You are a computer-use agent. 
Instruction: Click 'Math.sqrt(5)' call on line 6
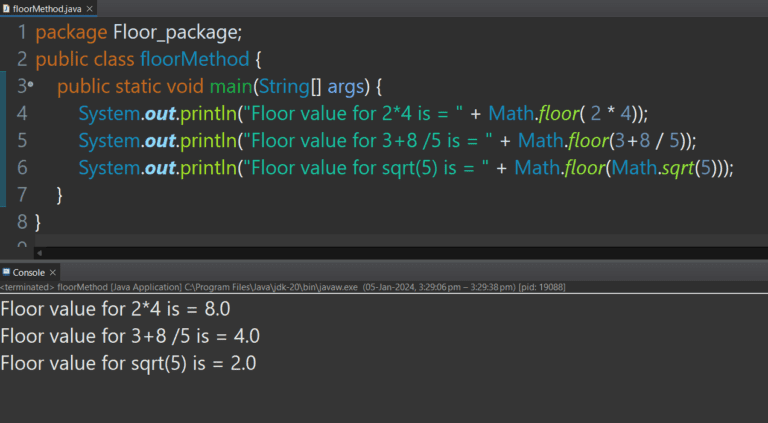coord(664,168)
